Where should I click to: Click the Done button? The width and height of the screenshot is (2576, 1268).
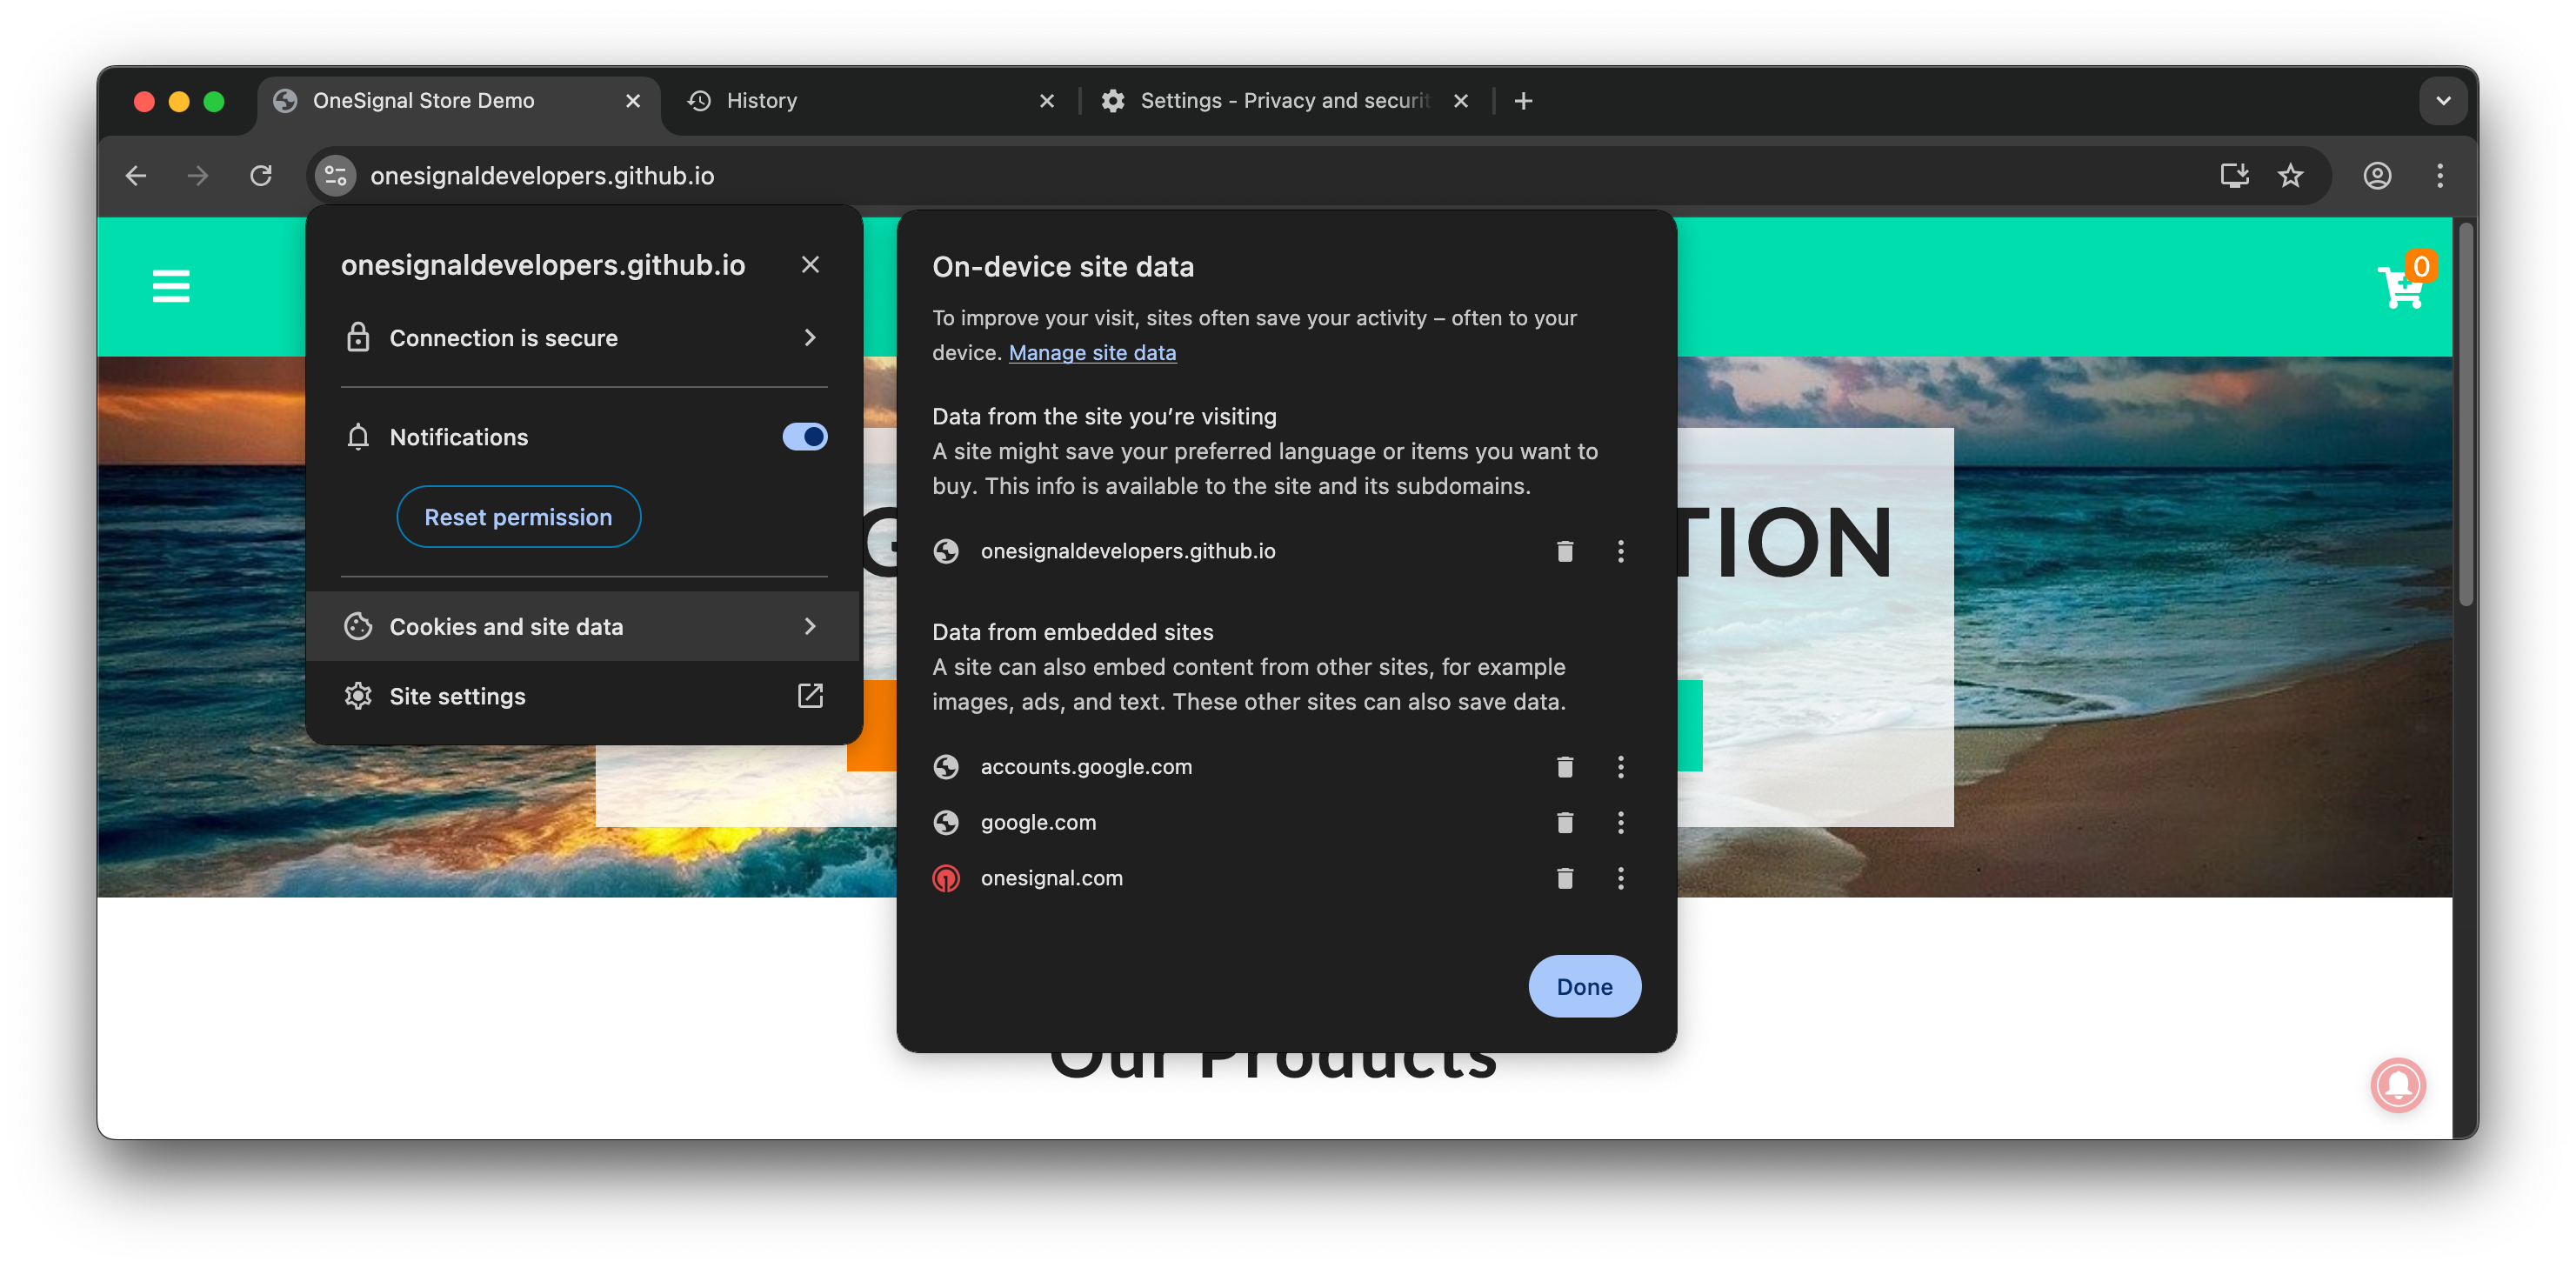[1584, 987]
